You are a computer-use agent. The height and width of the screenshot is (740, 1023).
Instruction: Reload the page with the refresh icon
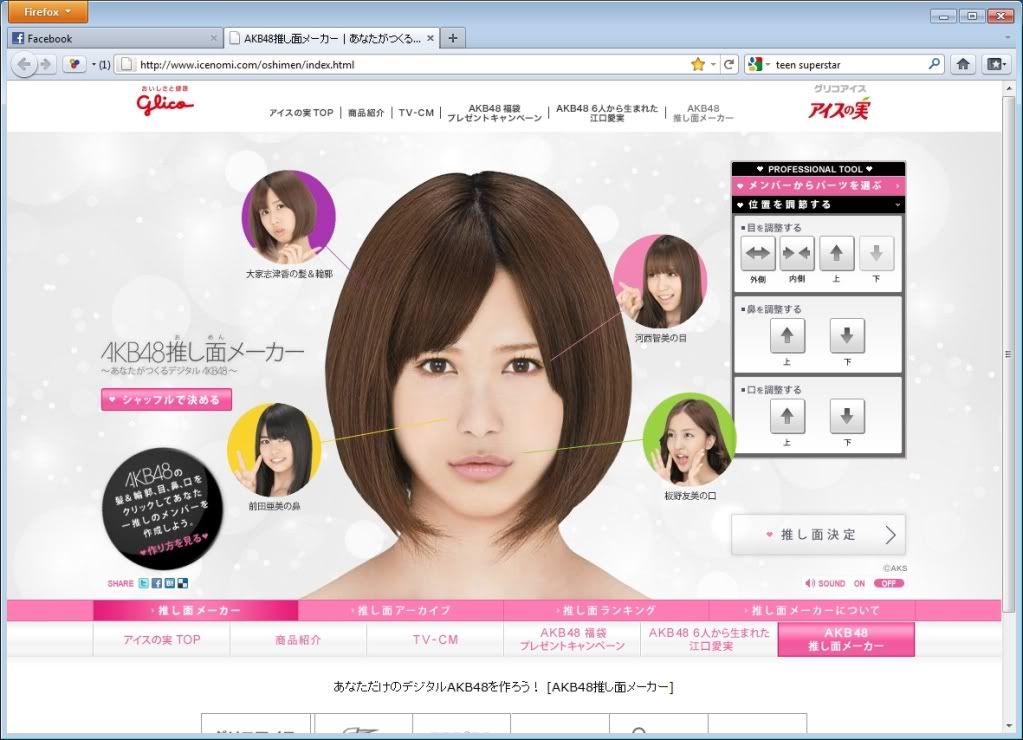click(729, 64)
